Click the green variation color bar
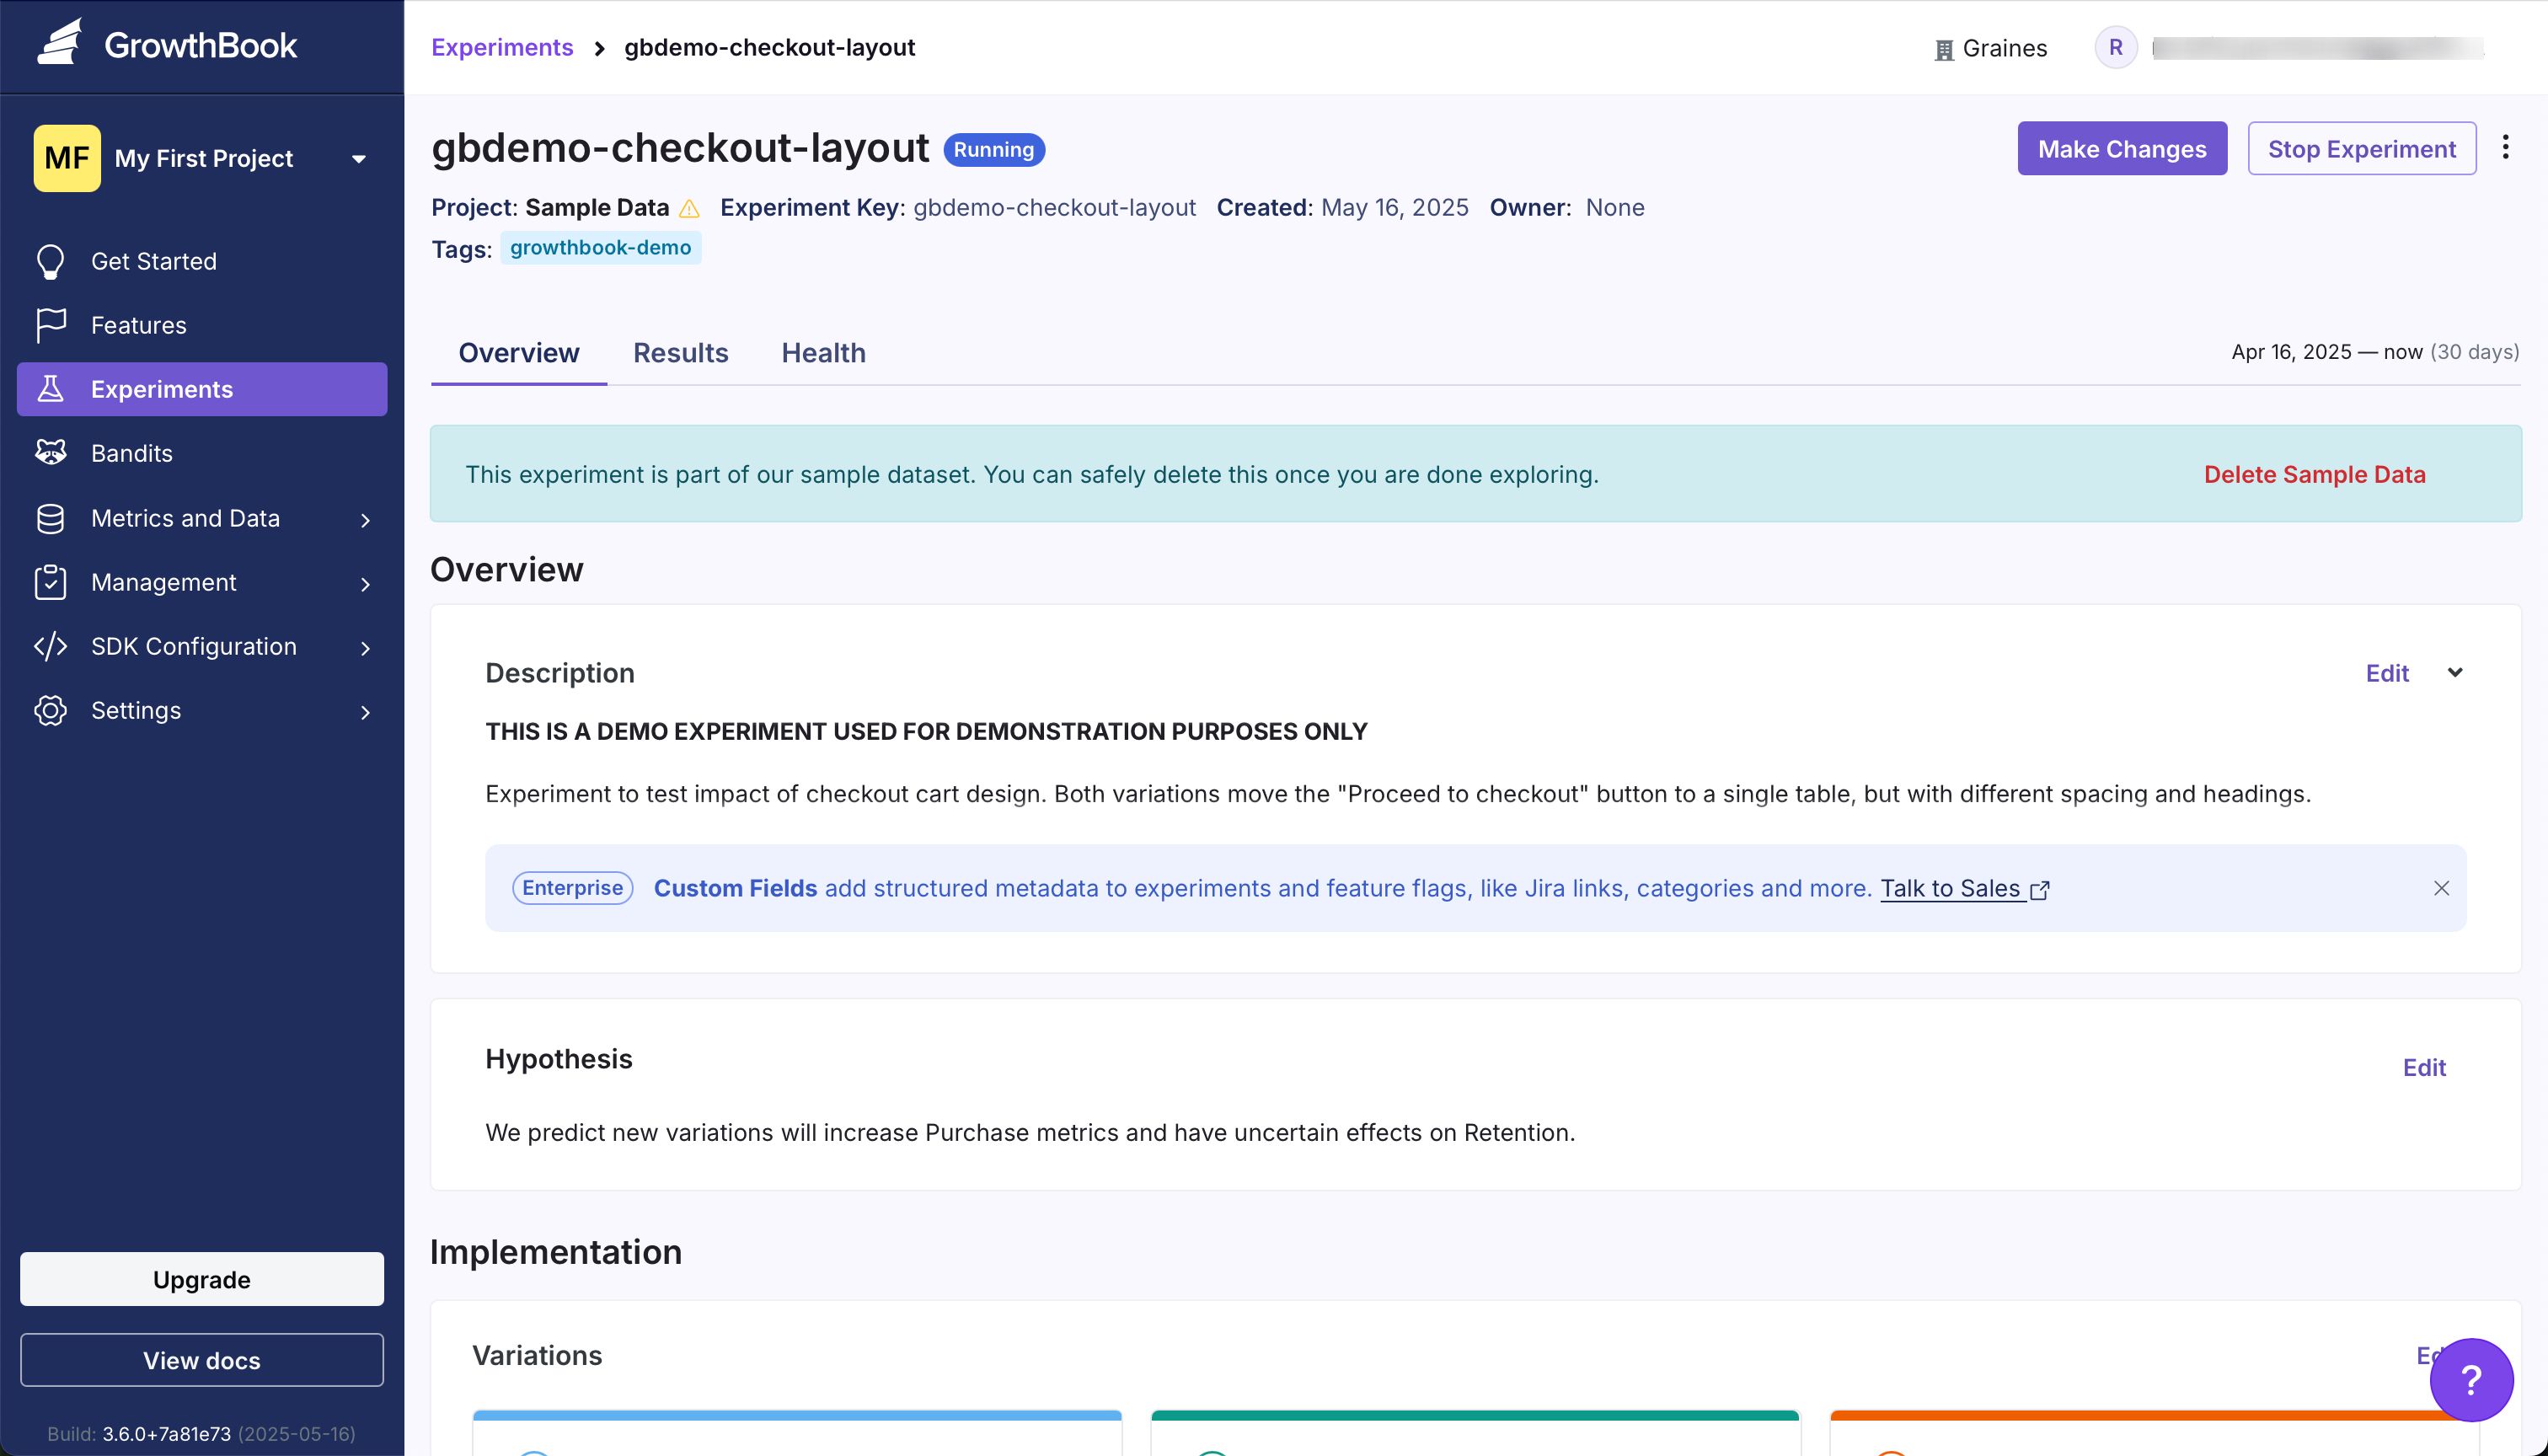Screen dimensions: 2548x1456 pos(1475,1416)
